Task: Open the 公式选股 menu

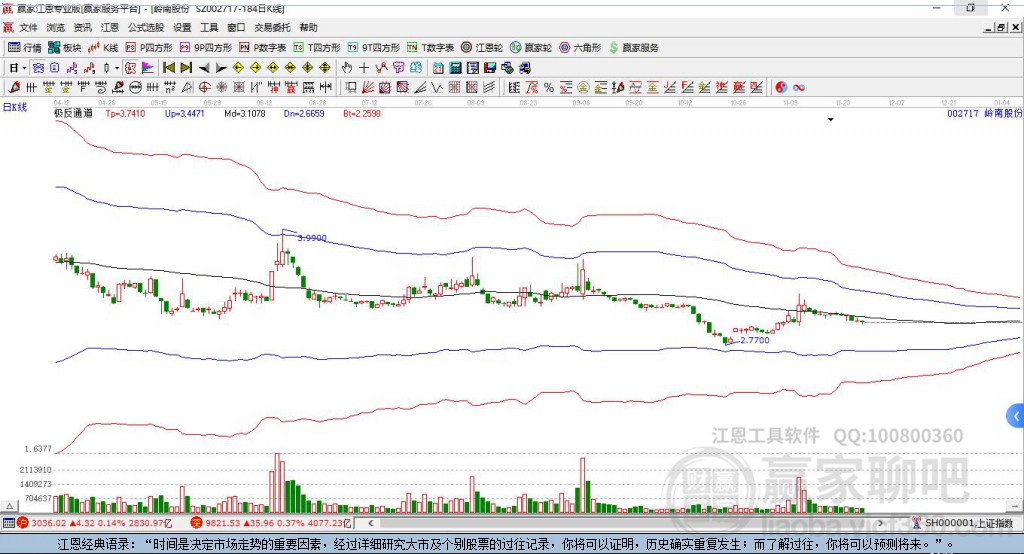Action: pyautogui.click(x=146, y=27)
